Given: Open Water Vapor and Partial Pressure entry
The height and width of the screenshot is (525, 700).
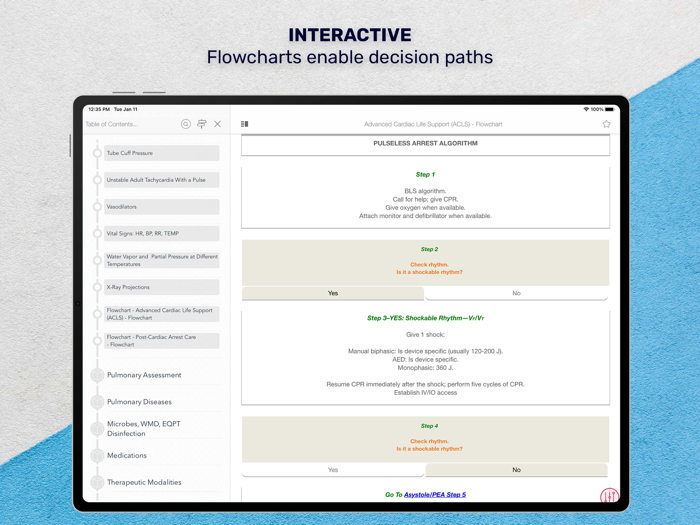Looking at the screenshot, I should [x=162, y=260].
